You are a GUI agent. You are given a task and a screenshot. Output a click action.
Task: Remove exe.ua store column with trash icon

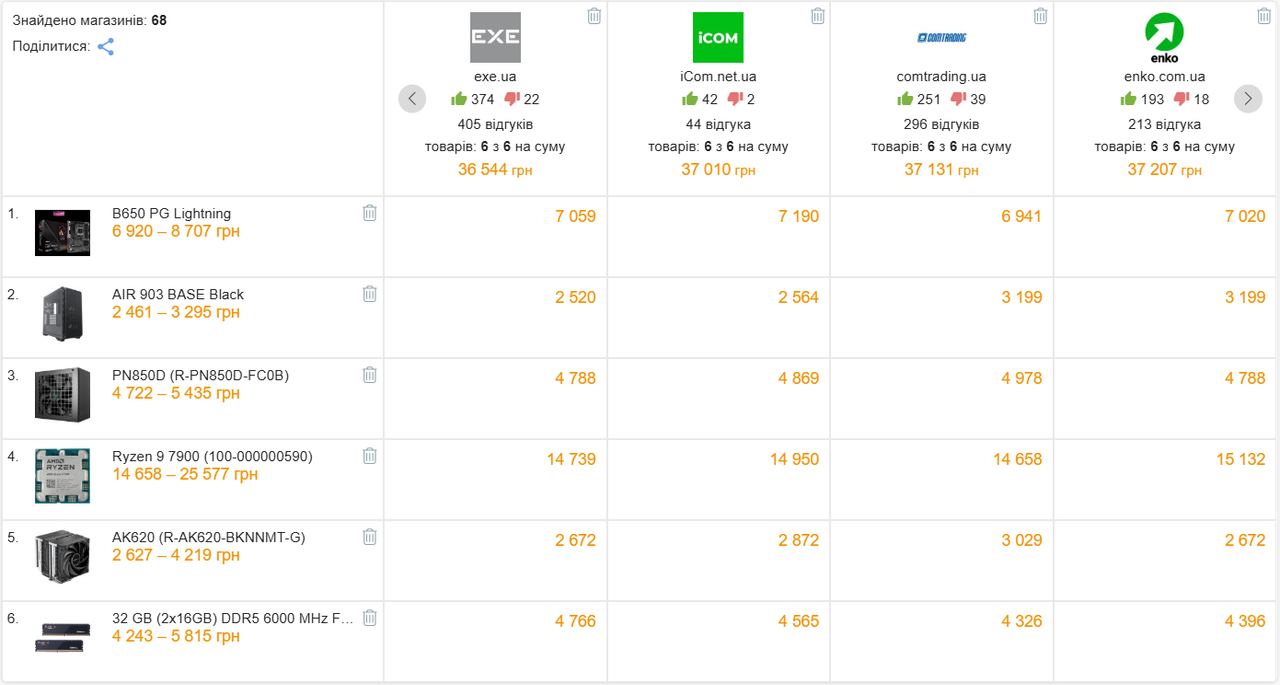tap(594, 15)
